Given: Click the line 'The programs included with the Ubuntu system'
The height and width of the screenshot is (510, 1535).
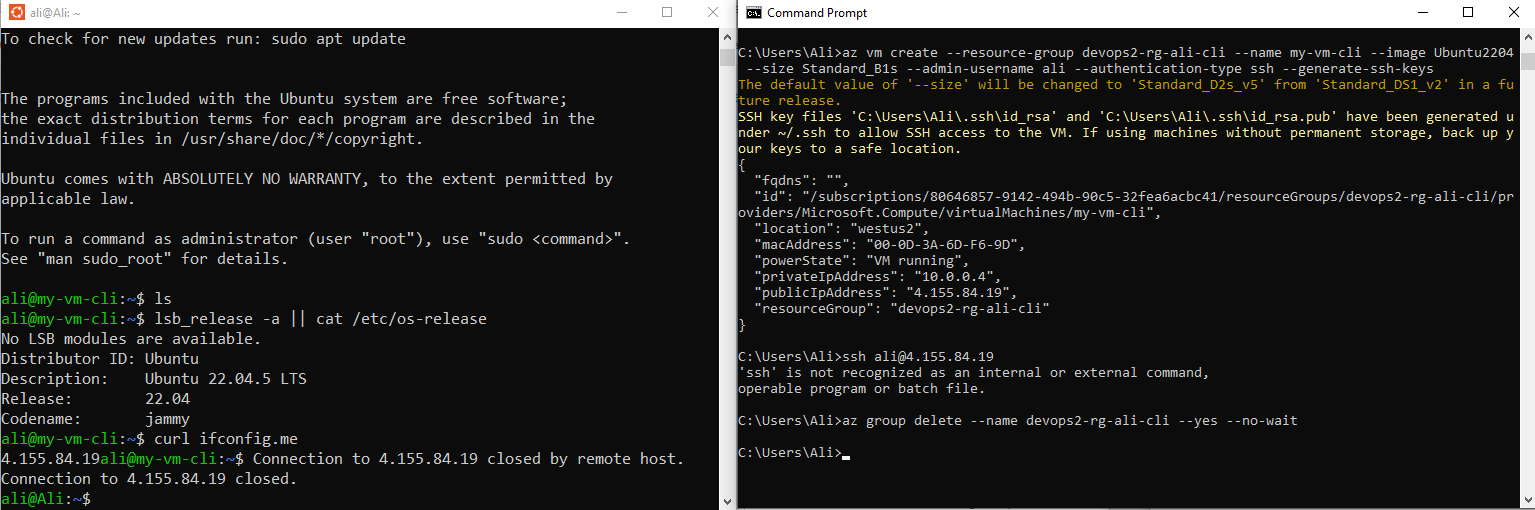Looking at the screenshot, I should [x=284, y=99].
